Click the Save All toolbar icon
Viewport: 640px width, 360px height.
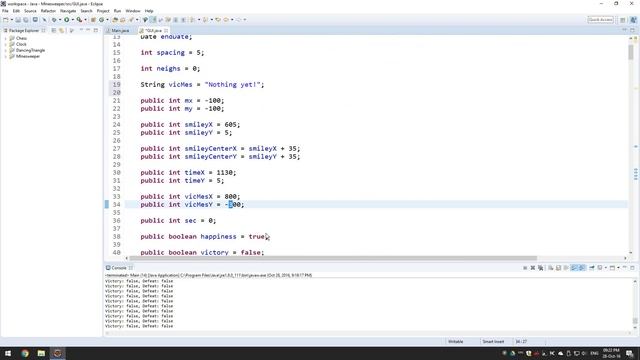[x=25, y=20]
